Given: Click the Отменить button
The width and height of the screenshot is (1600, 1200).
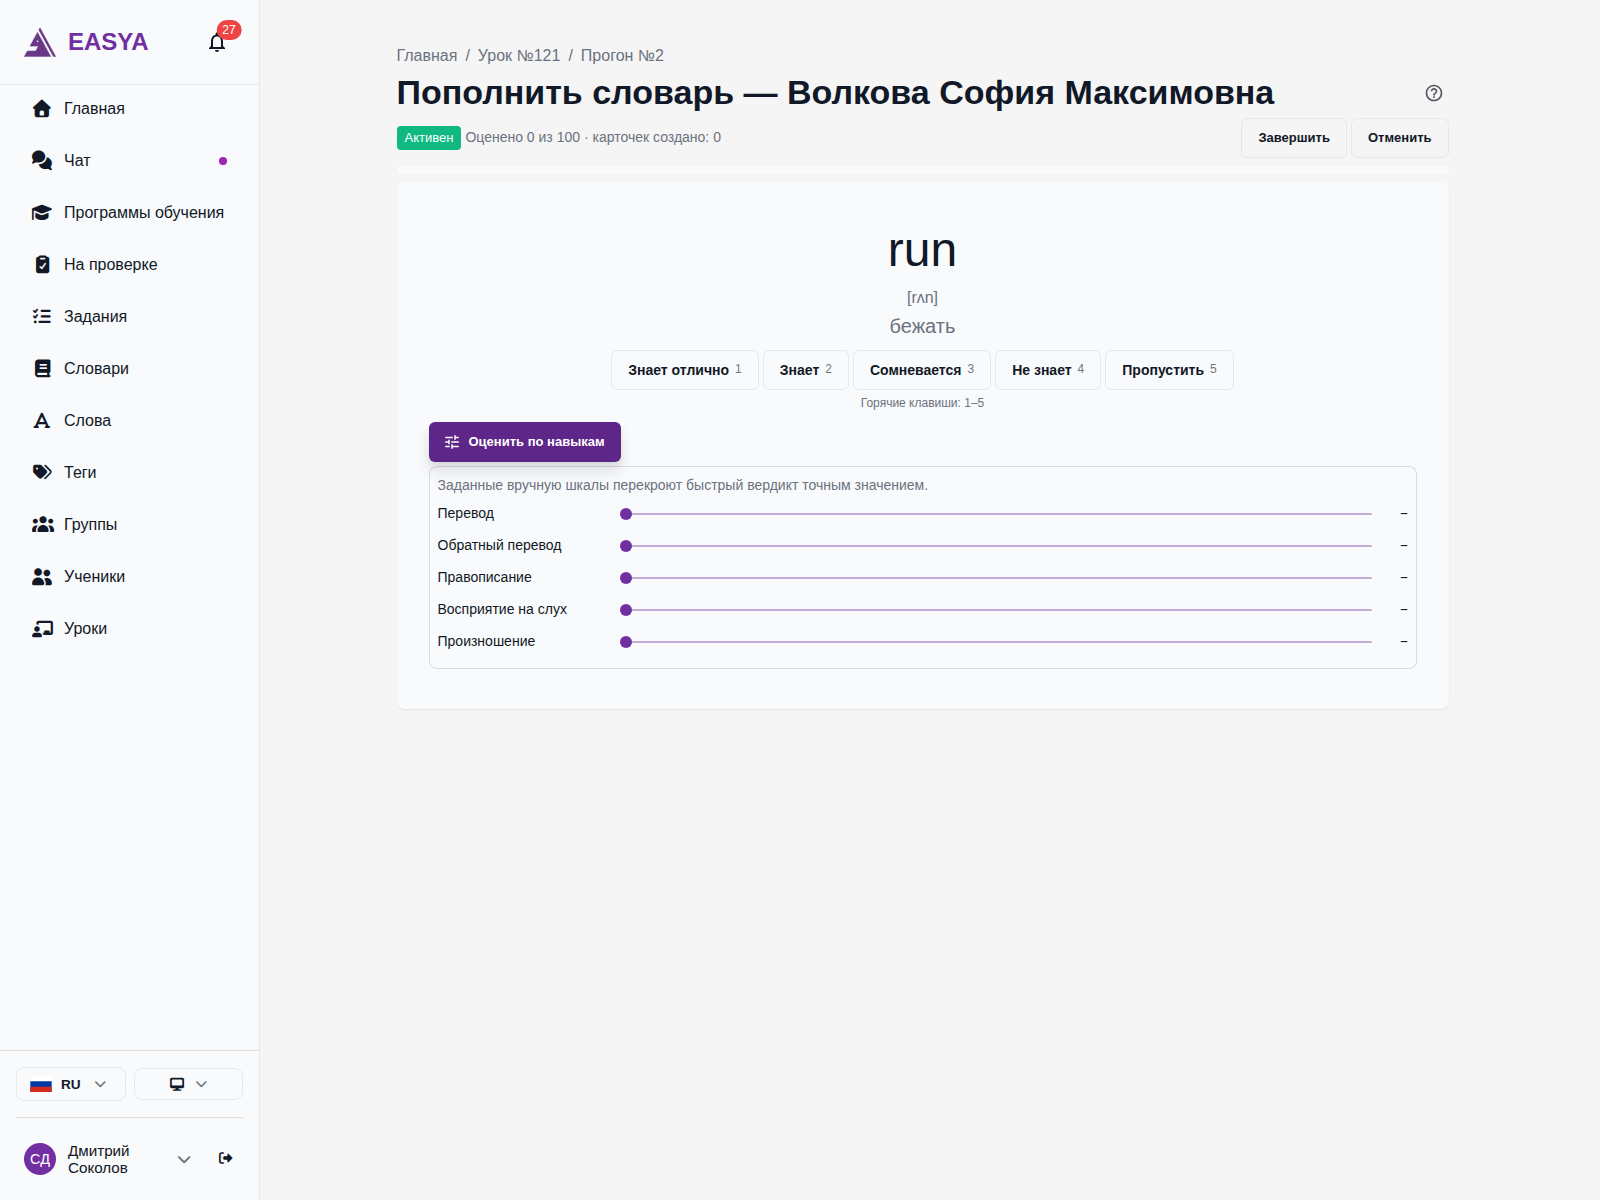Looking at the screenshot, I should [1400, 138].
